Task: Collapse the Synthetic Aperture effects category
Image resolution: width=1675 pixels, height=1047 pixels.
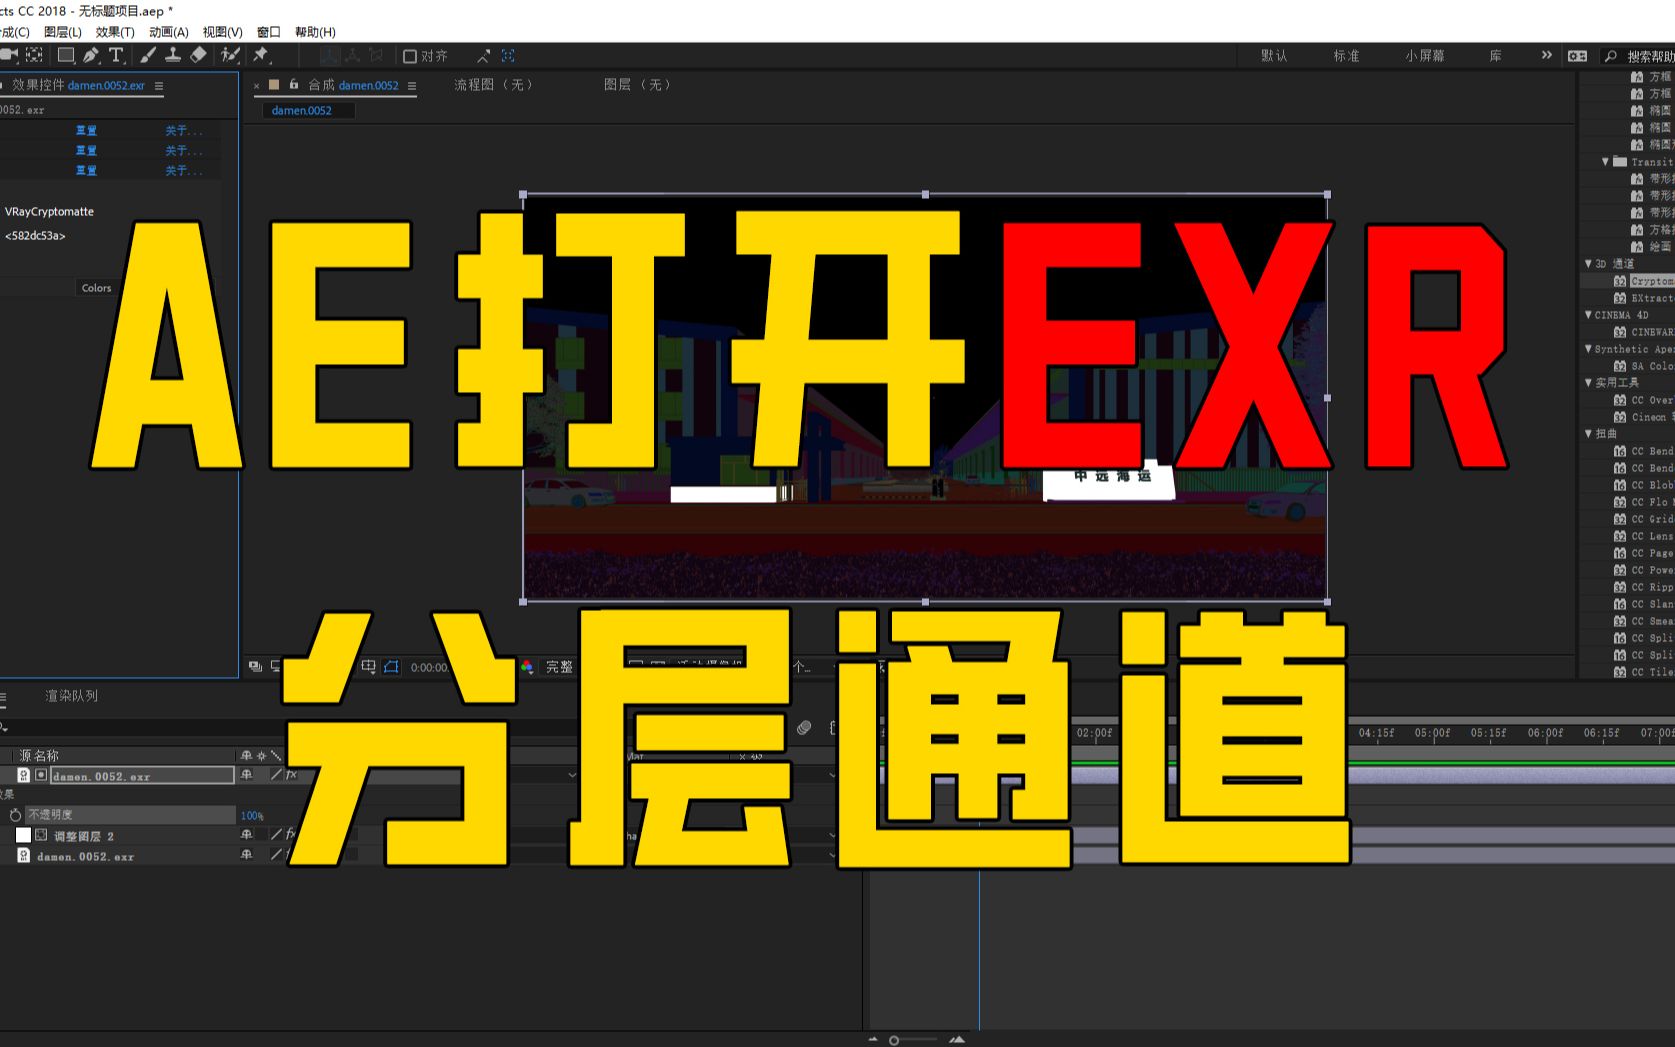Action: point(1589,349)
